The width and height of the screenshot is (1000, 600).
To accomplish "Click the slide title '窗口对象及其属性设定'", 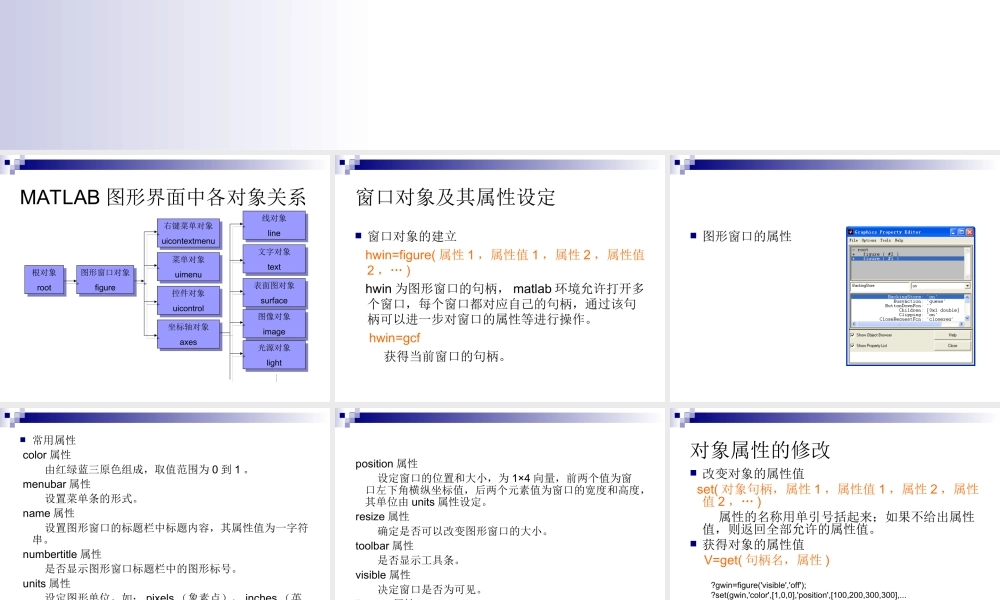I will click(455, 197).
